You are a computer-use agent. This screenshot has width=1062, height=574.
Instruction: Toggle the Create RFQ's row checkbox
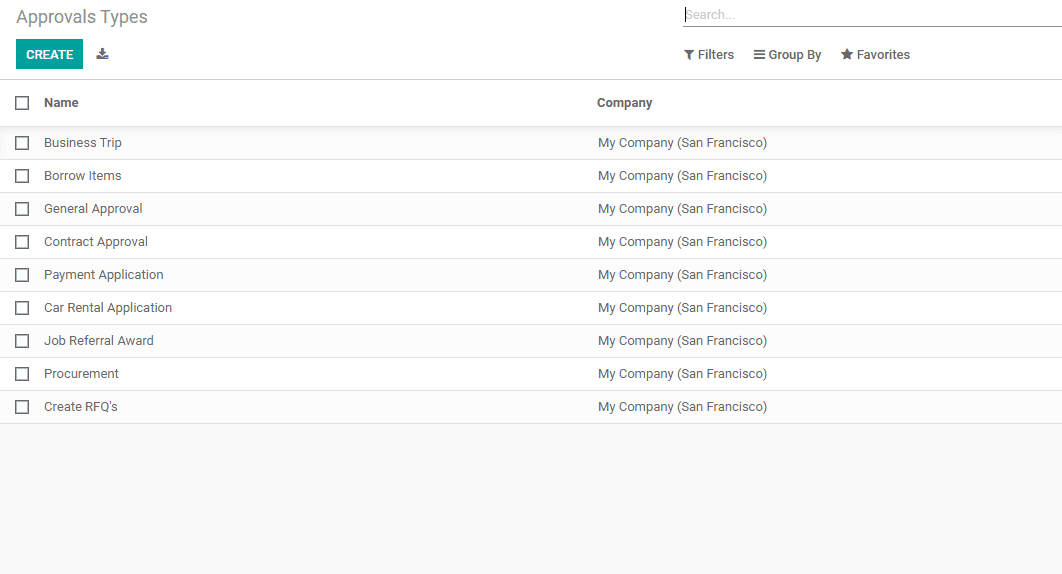pos(22,407)
